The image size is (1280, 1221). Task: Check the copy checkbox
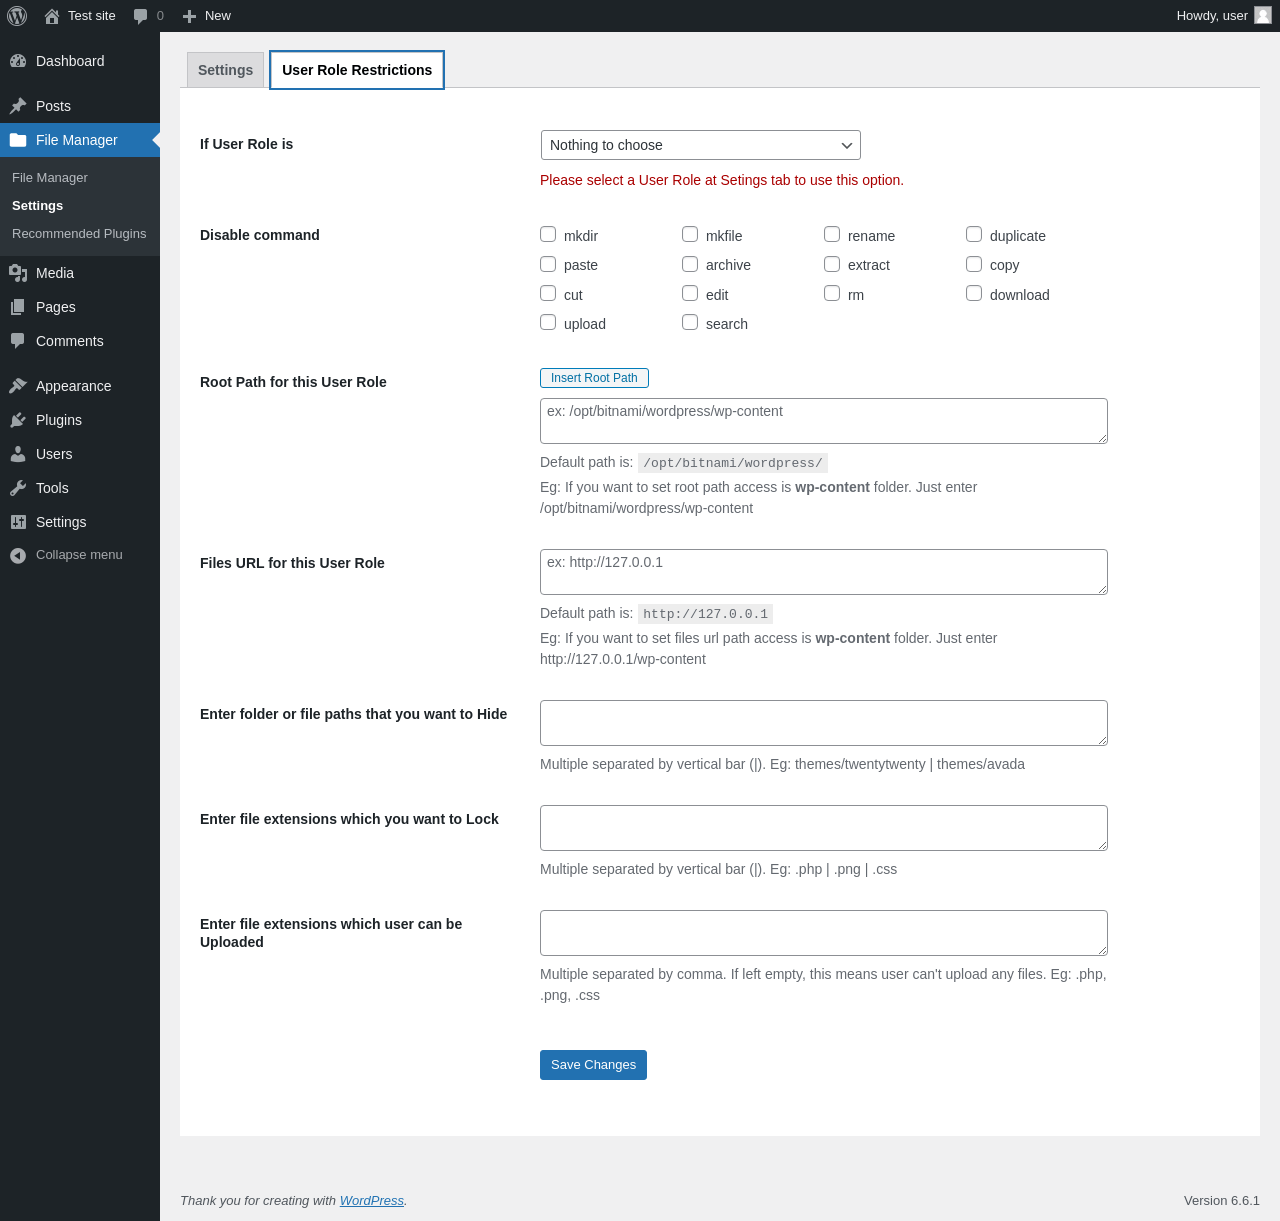point(974,264)
